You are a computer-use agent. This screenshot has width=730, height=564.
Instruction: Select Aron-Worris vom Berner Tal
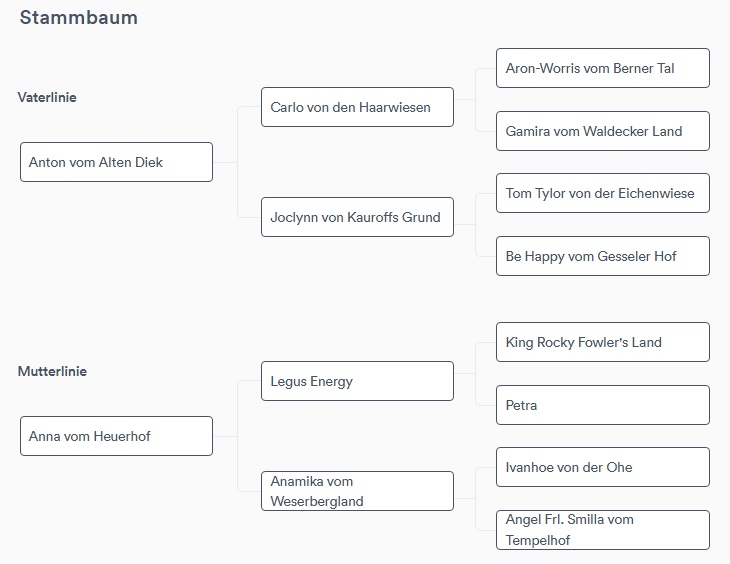pos(603,68)
